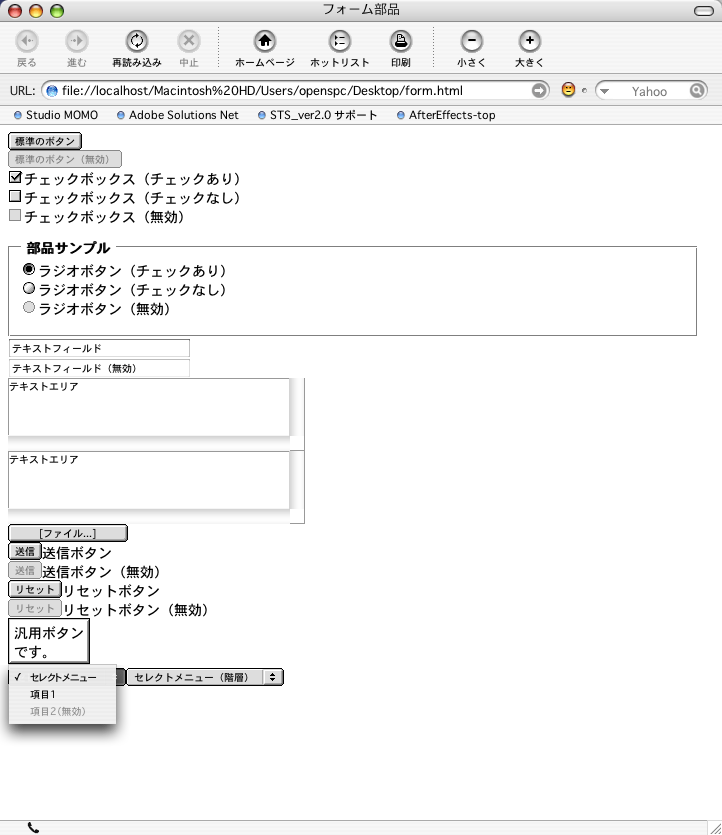Click the go arrow in URL bar
This screenshot has height=835, width=722.
point(539,91)
